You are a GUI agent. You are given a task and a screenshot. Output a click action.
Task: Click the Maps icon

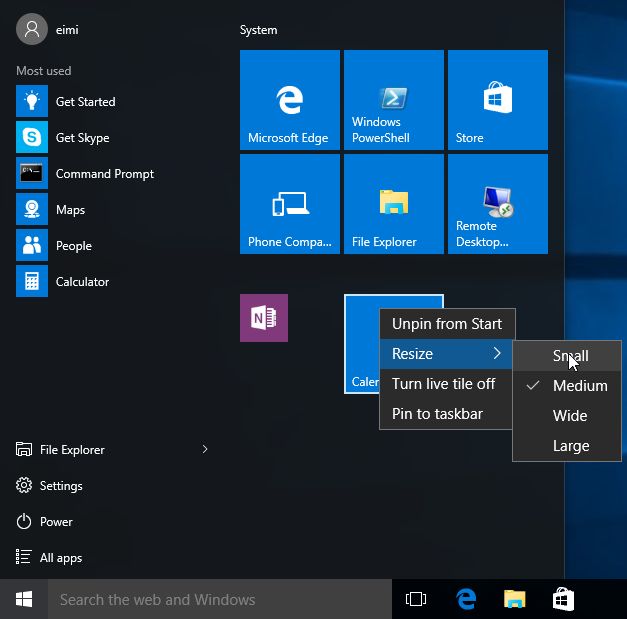[32, 209]
